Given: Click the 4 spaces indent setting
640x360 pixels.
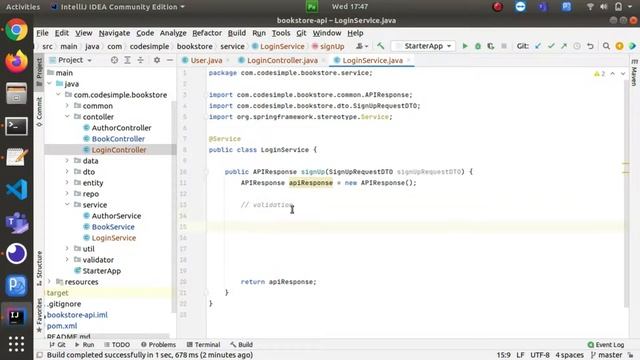Looking at the screenshot, I should click(x=569, y=355).
